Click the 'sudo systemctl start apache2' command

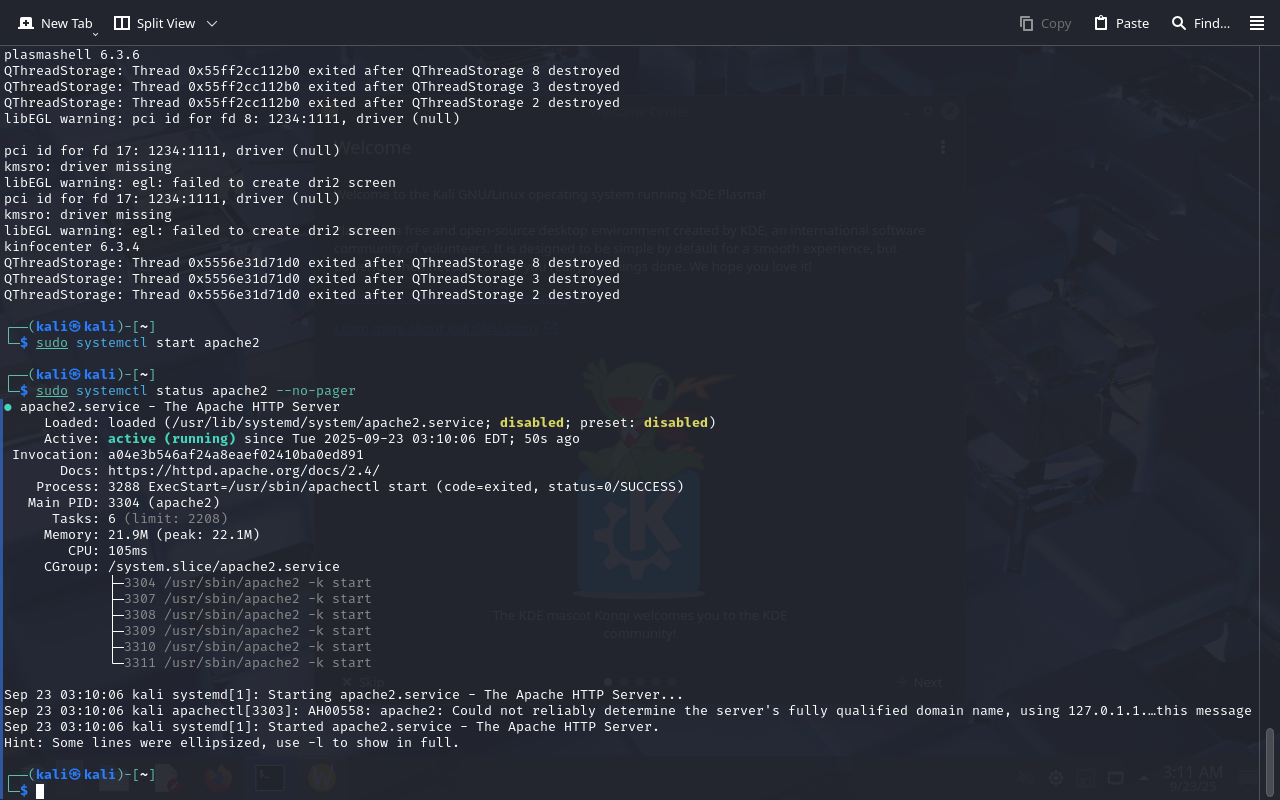click(x=148, y=343)
